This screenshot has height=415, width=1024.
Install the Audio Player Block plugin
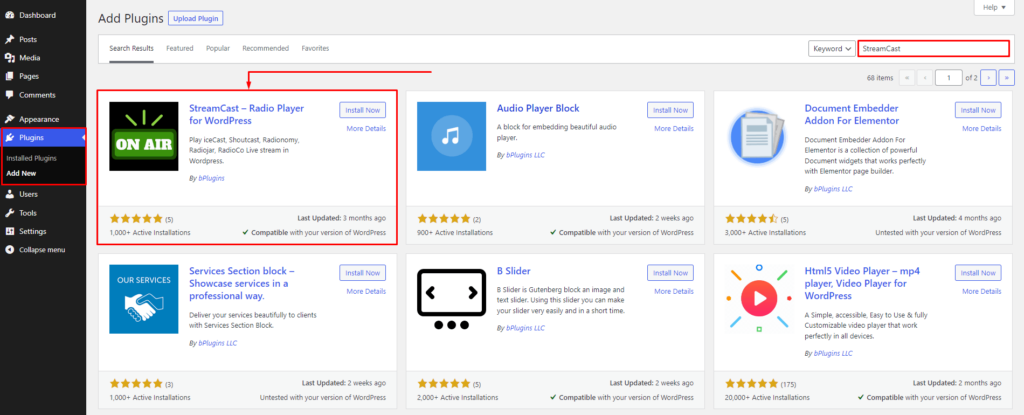click(670, 110)
